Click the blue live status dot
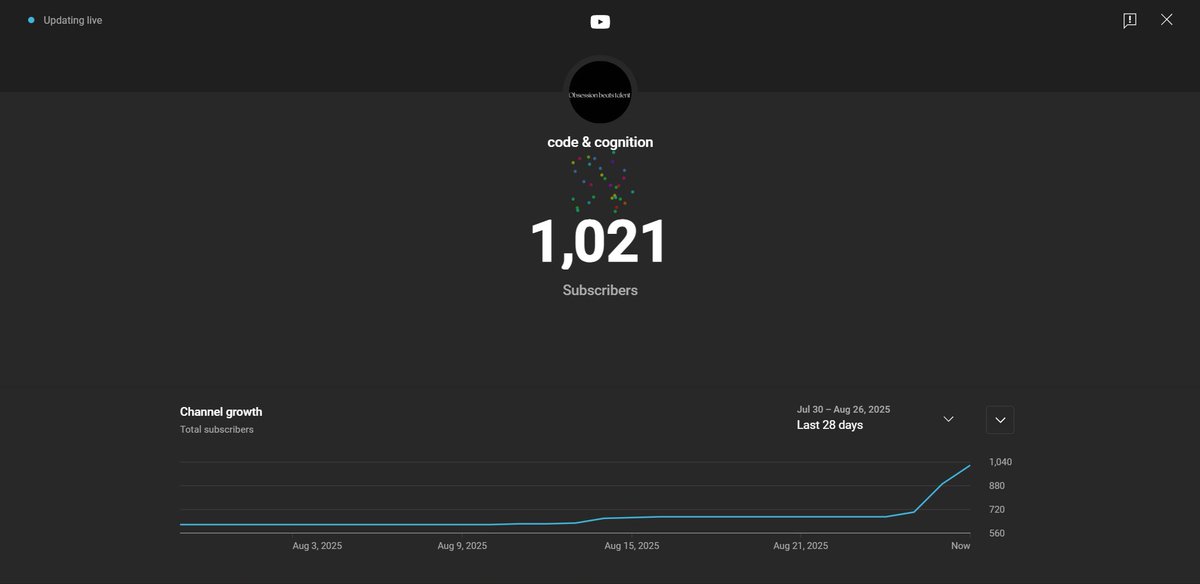 [31, 20]
